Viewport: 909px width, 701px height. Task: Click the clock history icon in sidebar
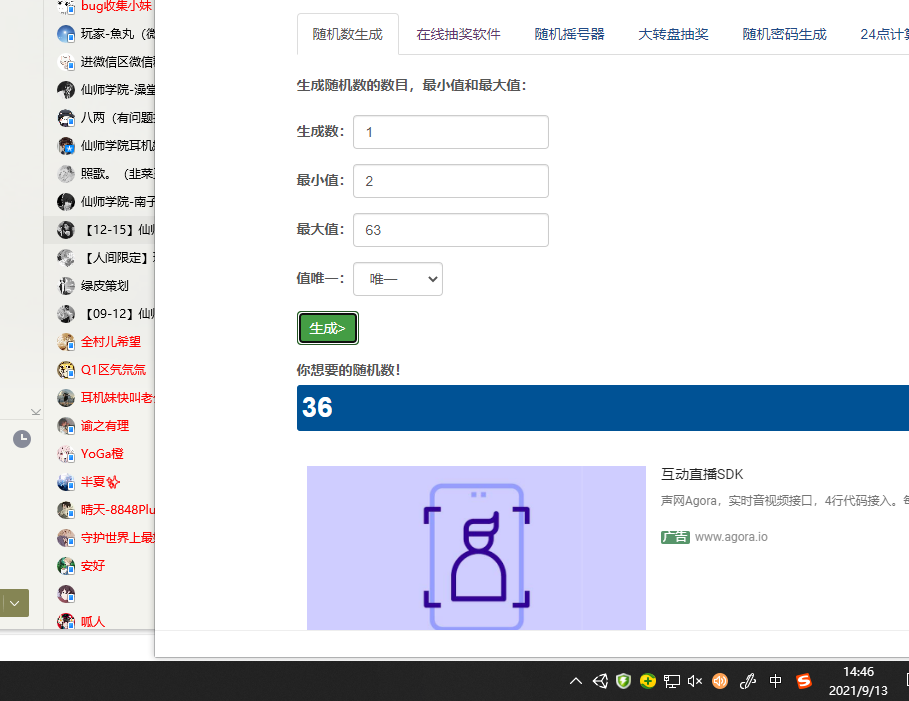coord(22,439)
